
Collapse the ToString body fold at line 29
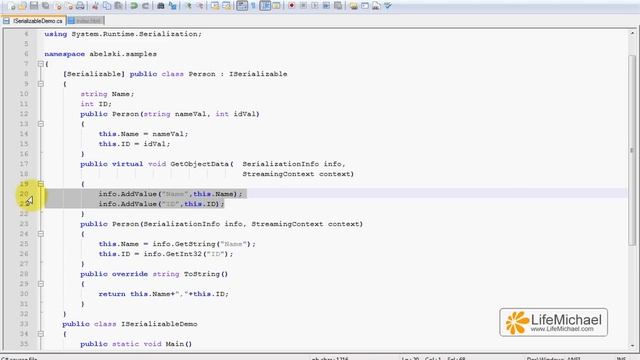[40, 284]
